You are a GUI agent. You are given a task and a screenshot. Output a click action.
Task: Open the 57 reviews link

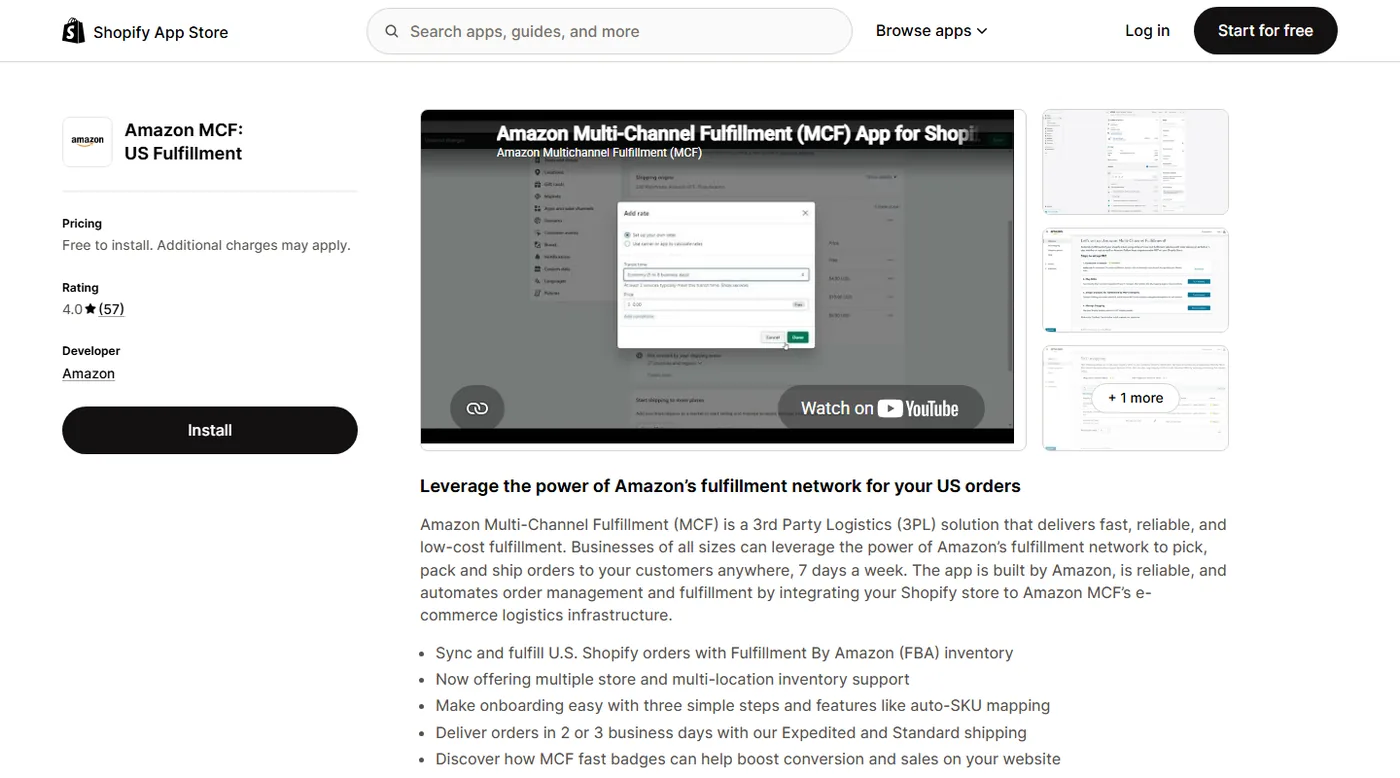(x=111, y=309)
